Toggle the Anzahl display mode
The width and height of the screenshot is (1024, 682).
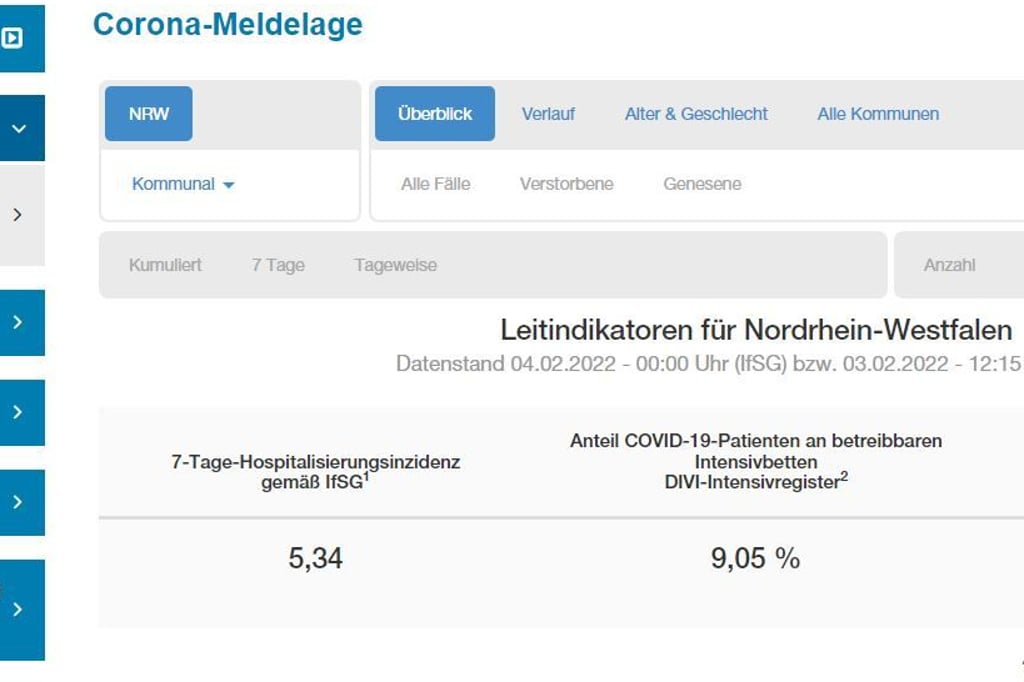948,265
